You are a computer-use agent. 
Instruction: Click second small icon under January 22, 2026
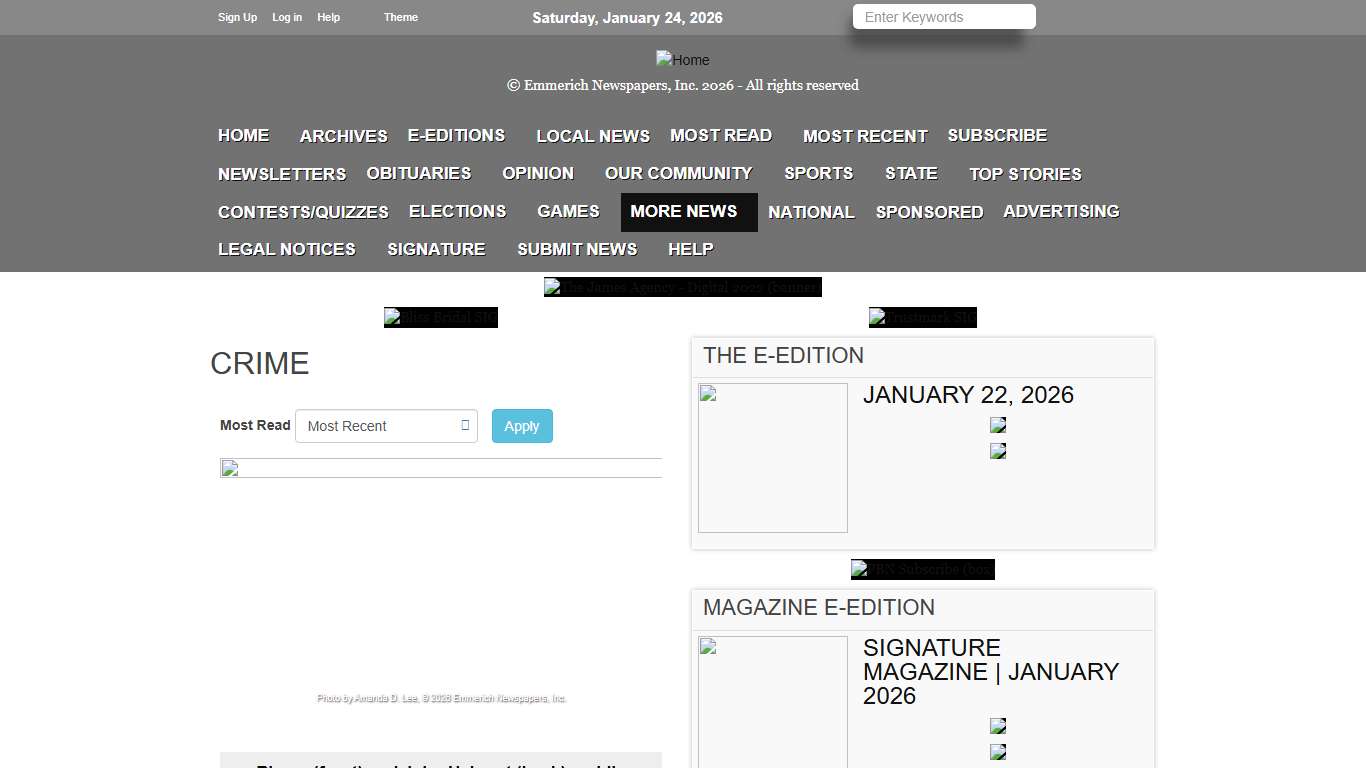[x=998, y=451]
